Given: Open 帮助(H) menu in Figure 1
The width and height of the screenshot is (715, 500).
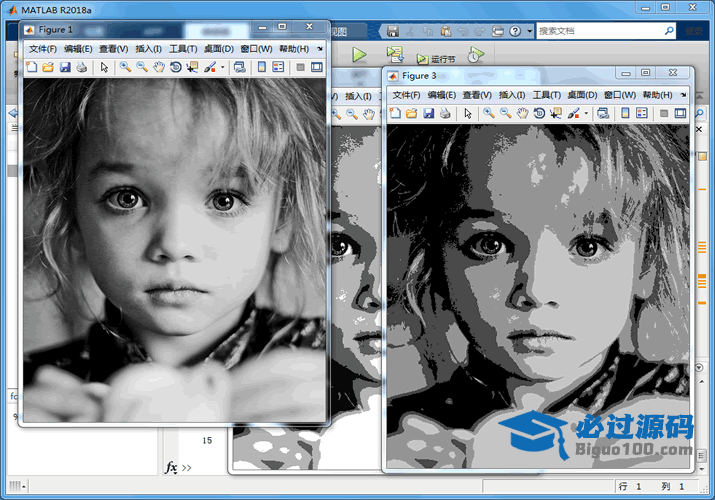Looking at the screenshot, I should point(294,49).
